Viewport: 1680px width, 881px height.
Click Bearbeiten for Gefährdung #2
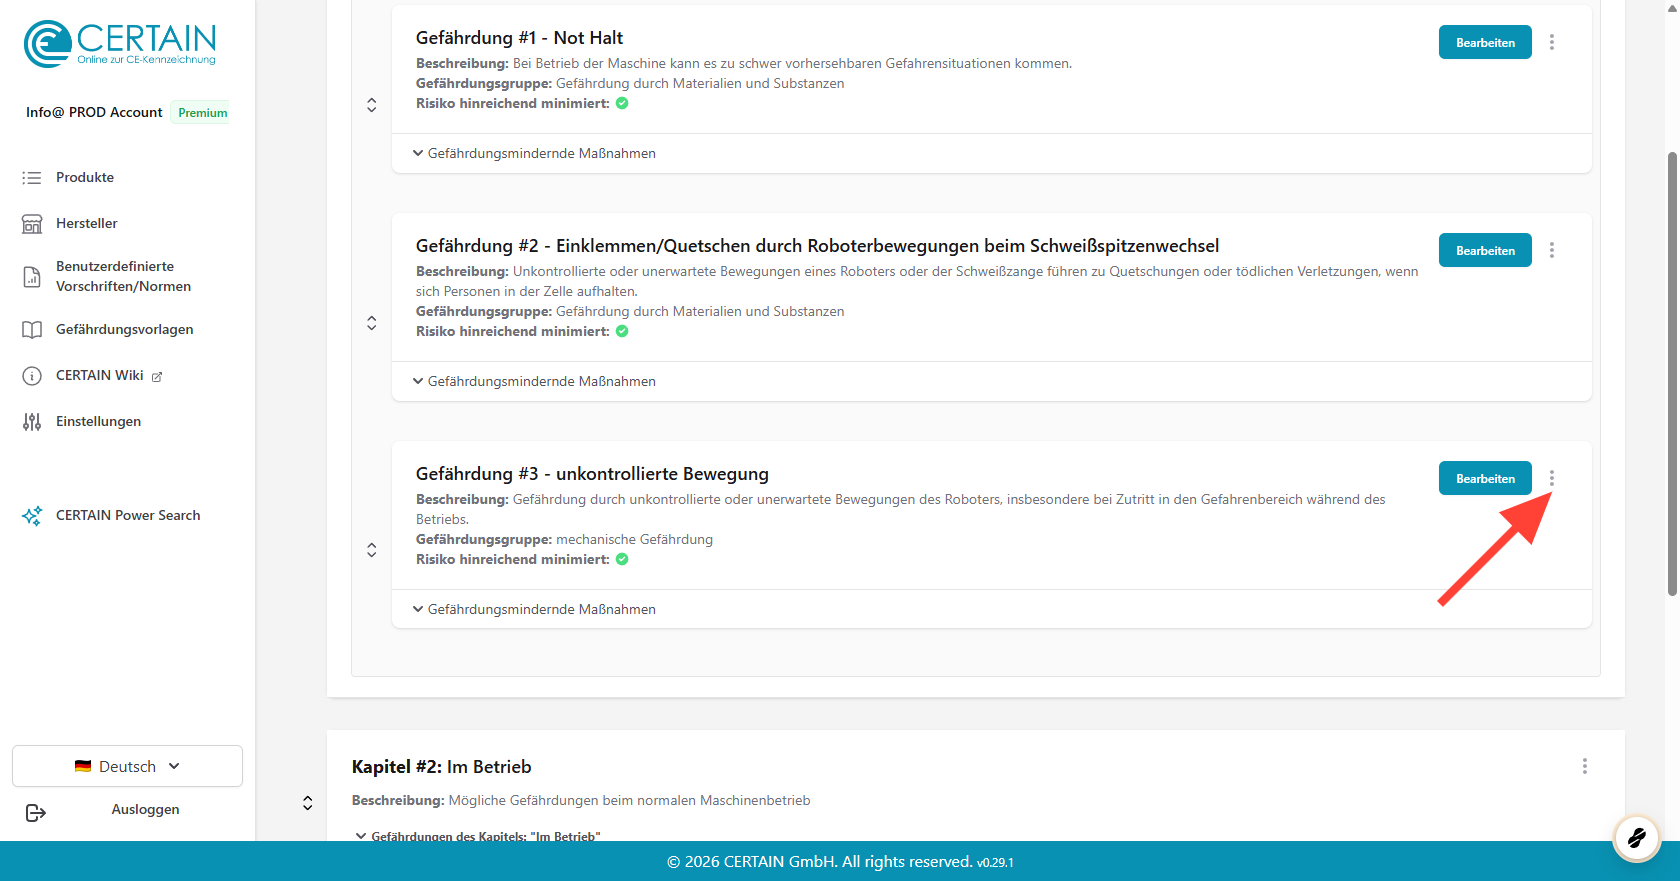pos(1484,250)
